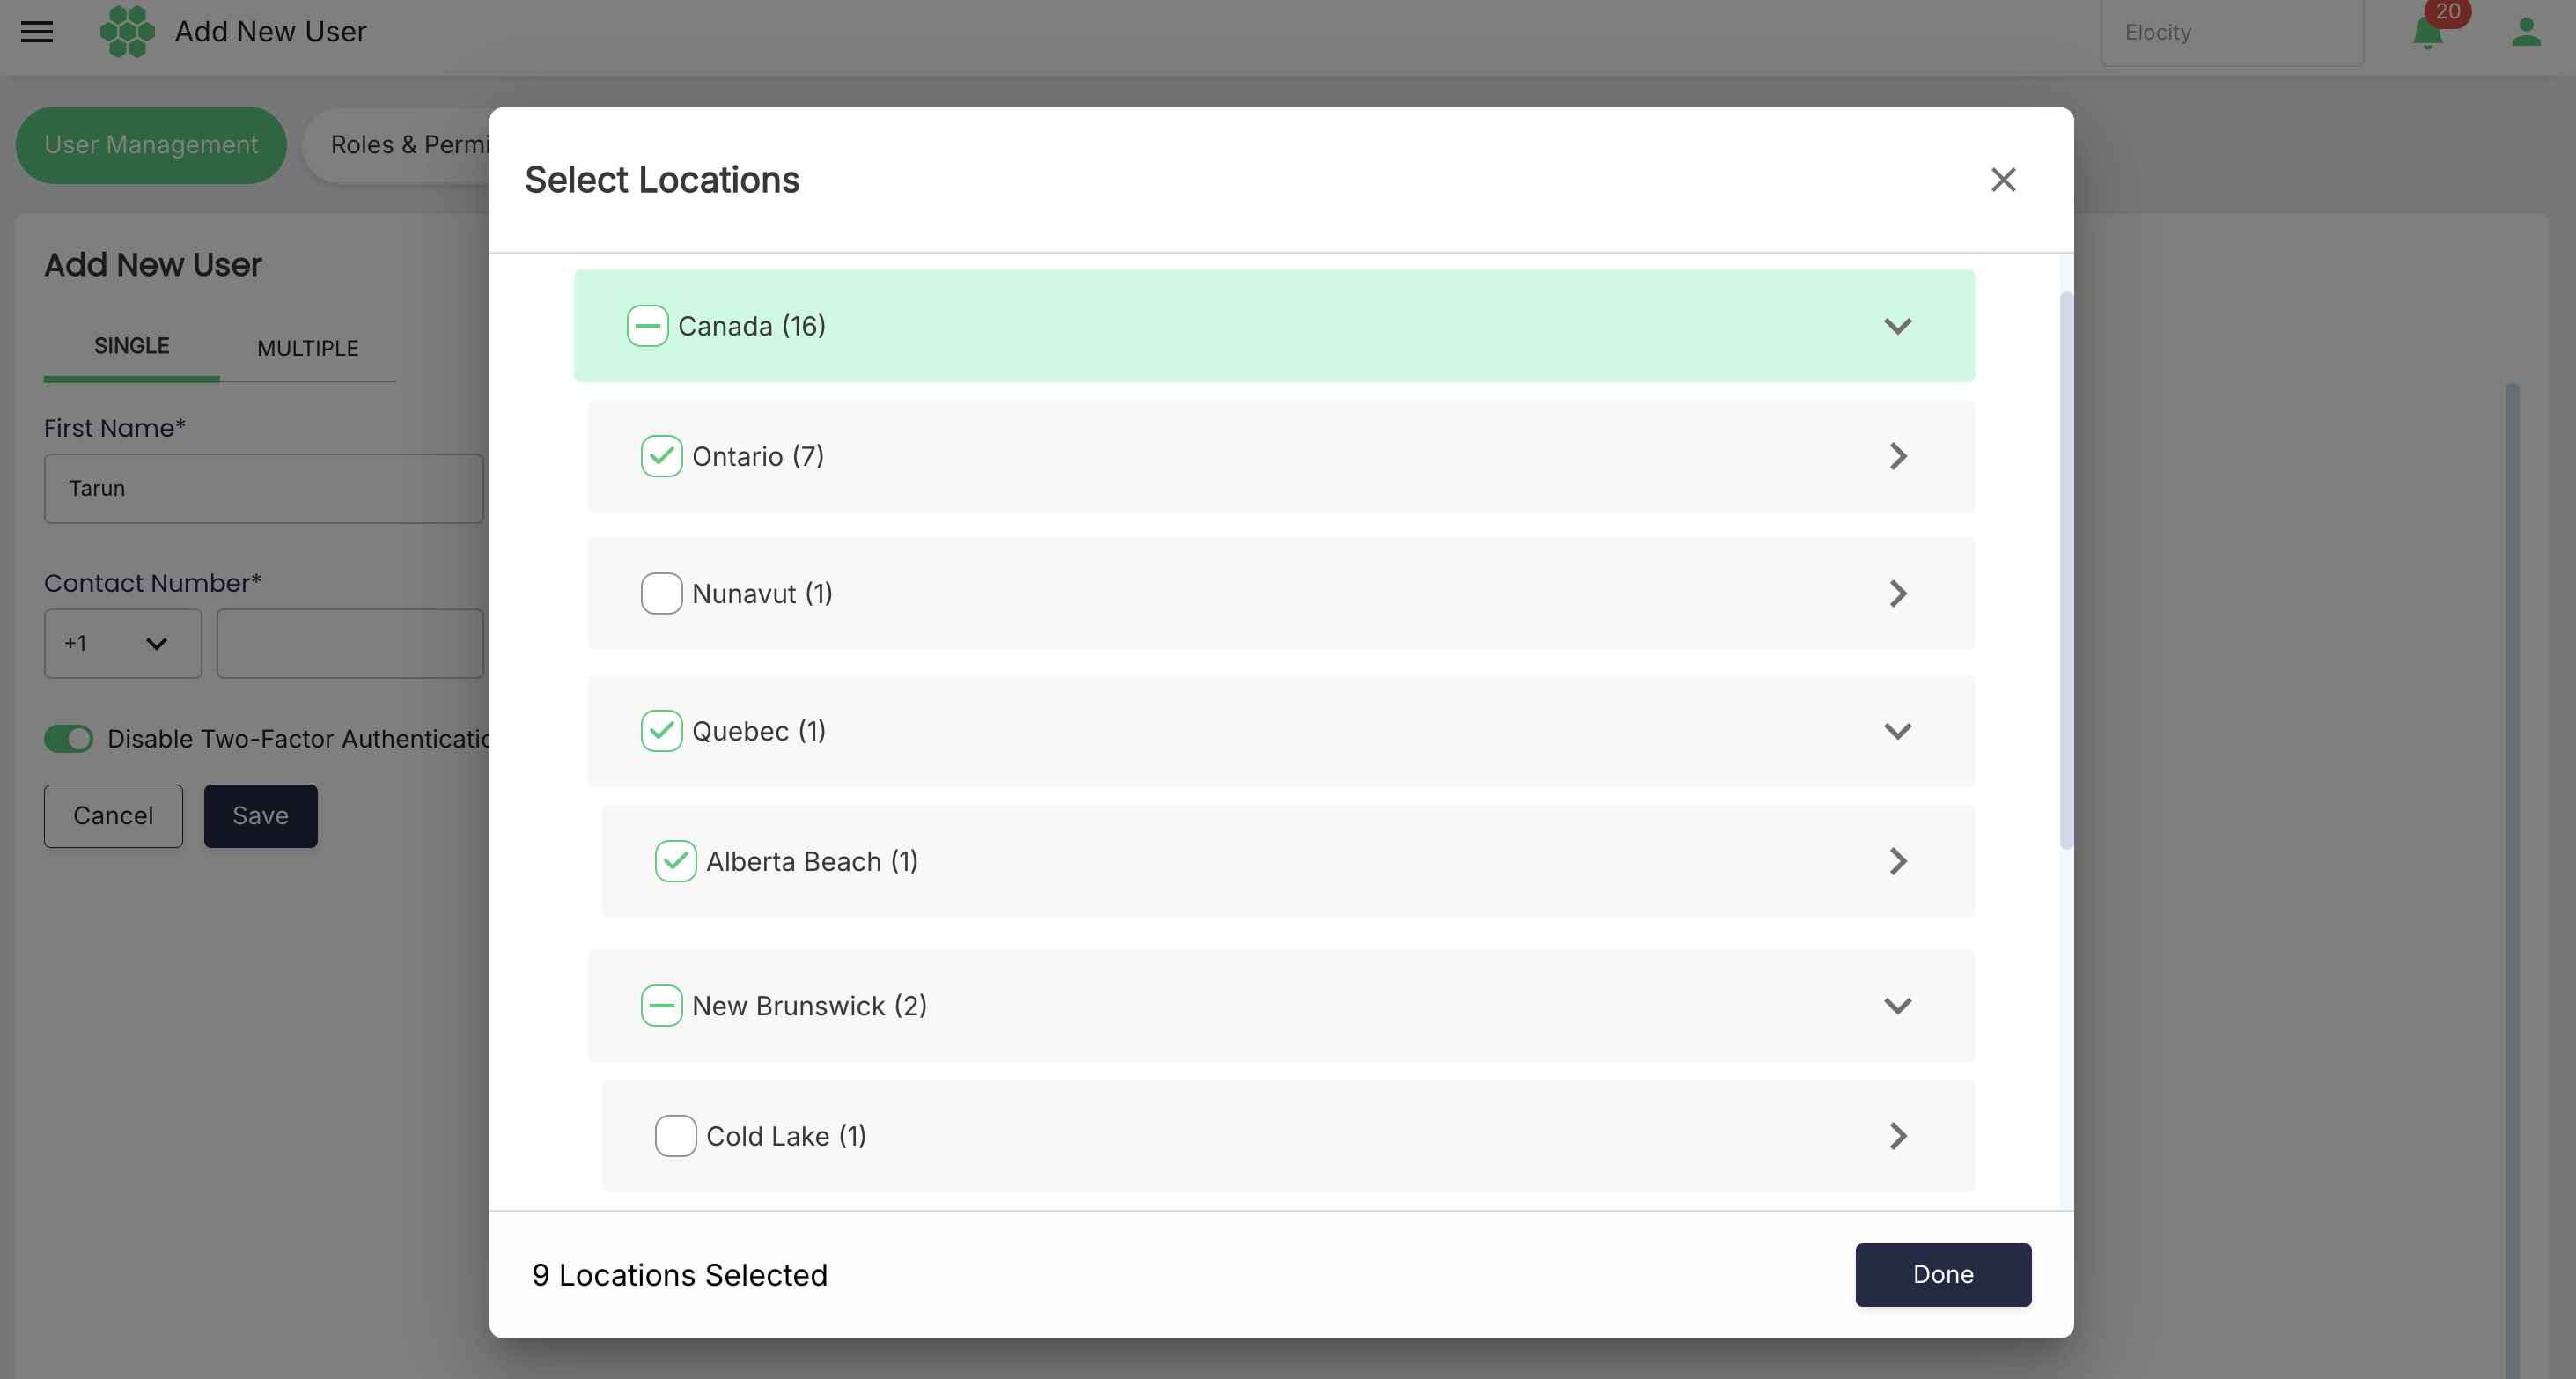This screenshot has width=2576, height=1379.
Task: Expand the Nunavut (1) row chevron
Action: point(1897,594)
